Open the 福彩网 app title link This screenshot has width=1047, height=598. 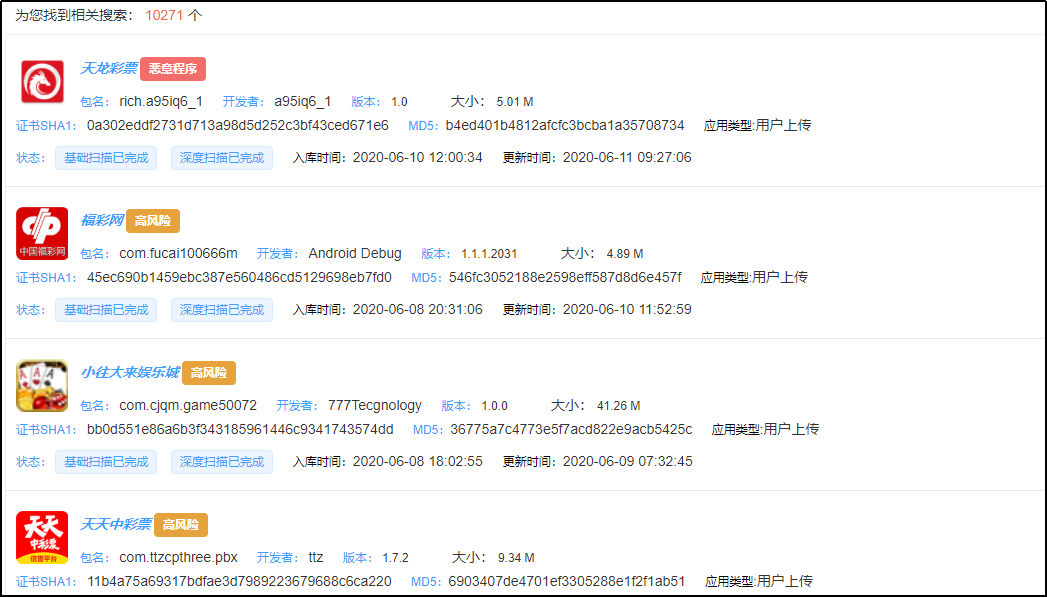101,220
